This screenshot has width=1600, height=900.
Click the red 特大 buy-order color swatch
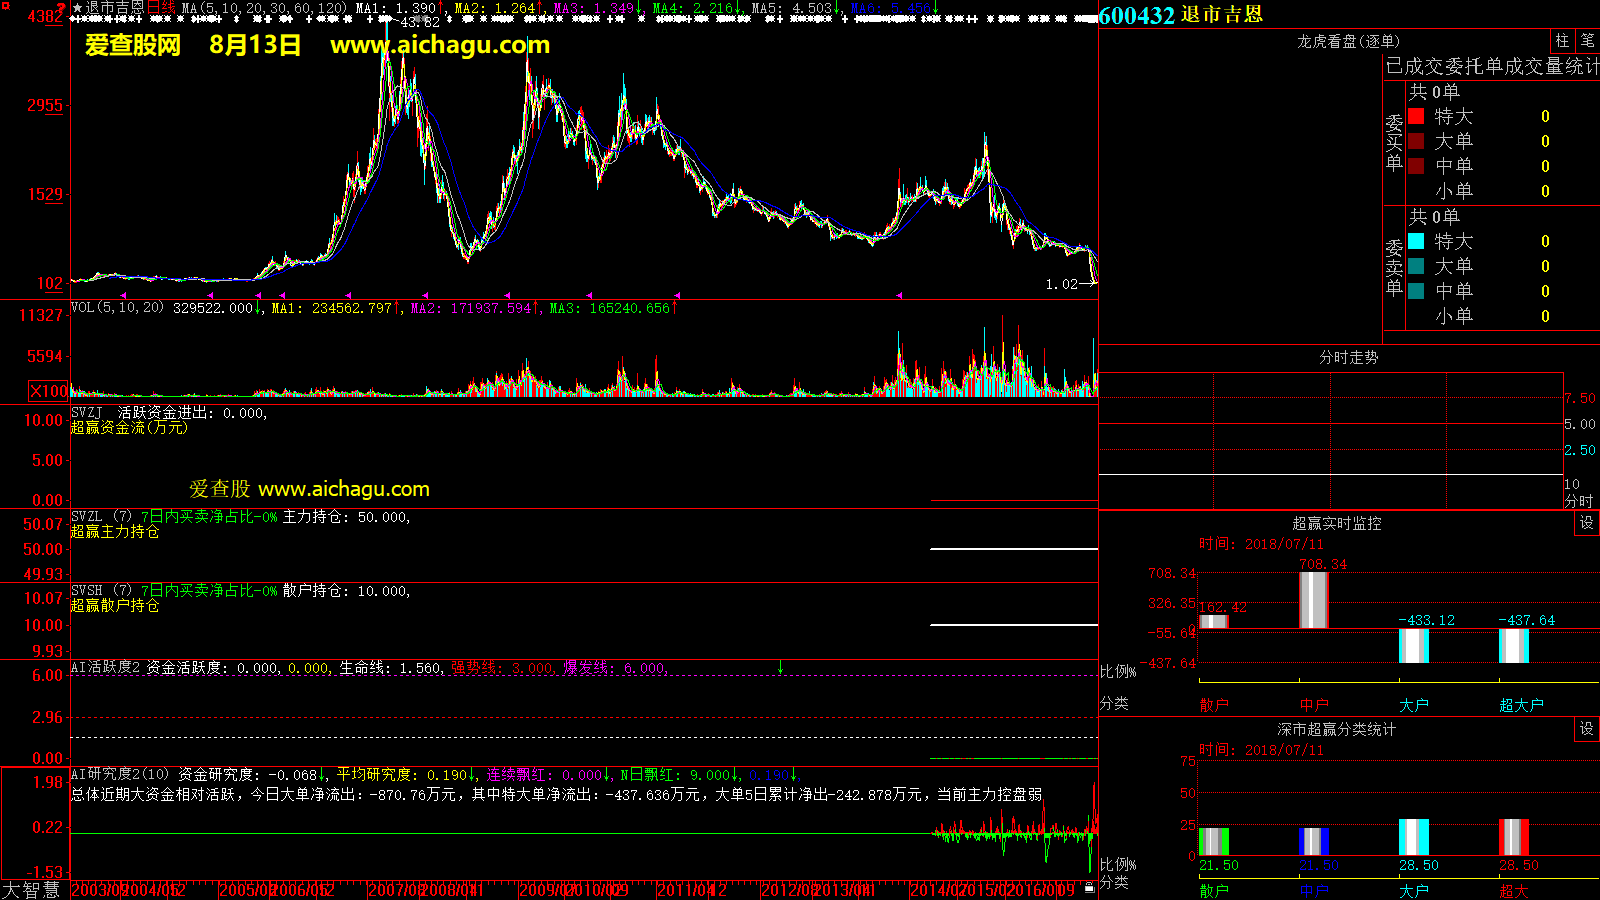pos(1416,116)
